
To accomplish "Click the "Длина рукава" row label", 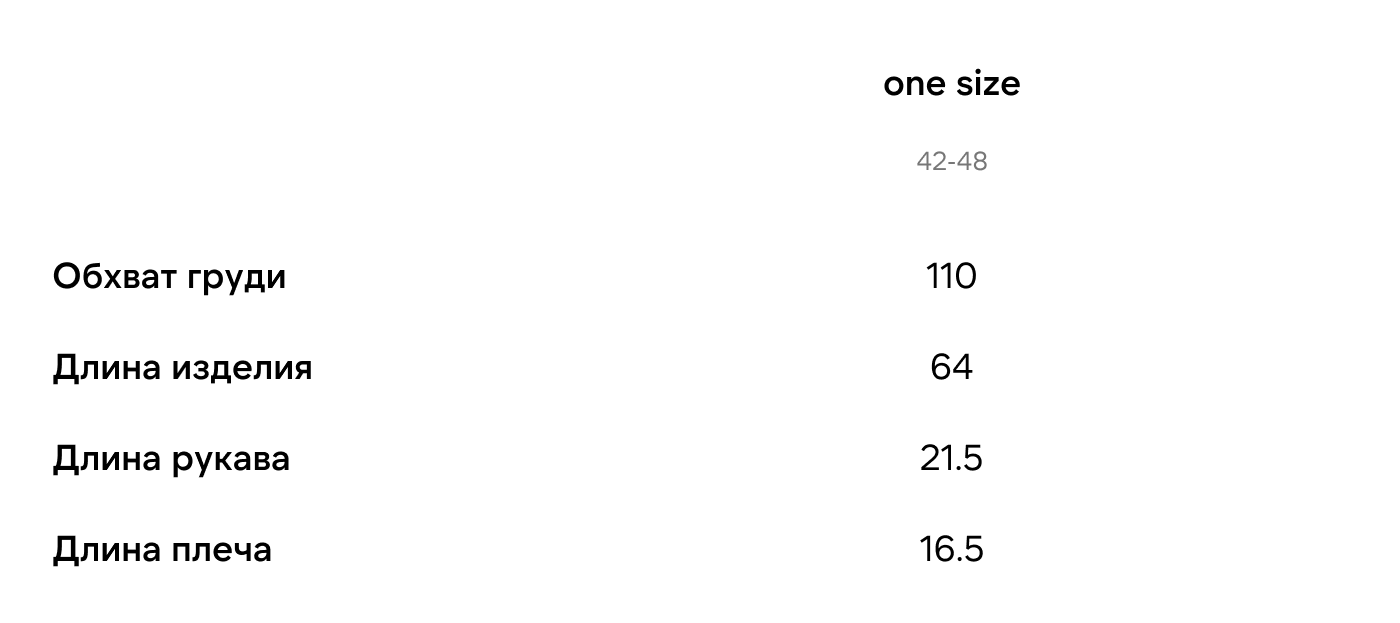I will 171,459.
